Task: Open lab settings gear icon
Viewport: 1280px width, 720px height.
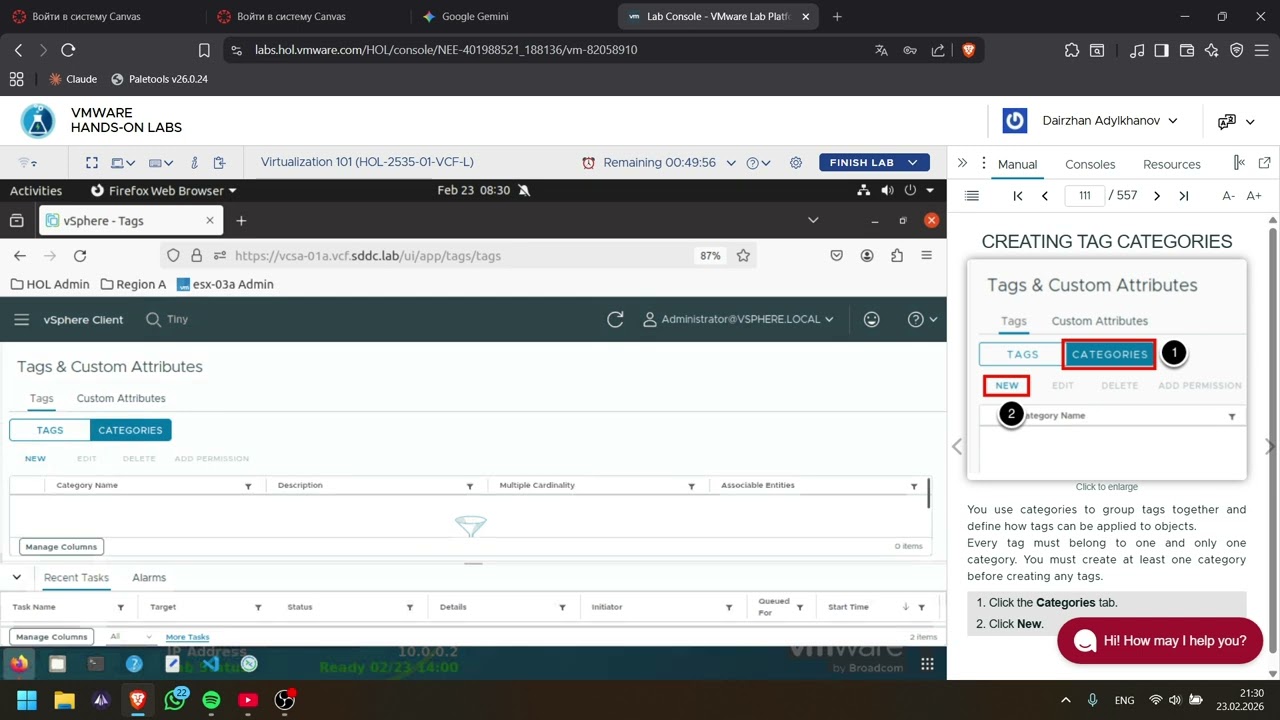Action: 796,162
